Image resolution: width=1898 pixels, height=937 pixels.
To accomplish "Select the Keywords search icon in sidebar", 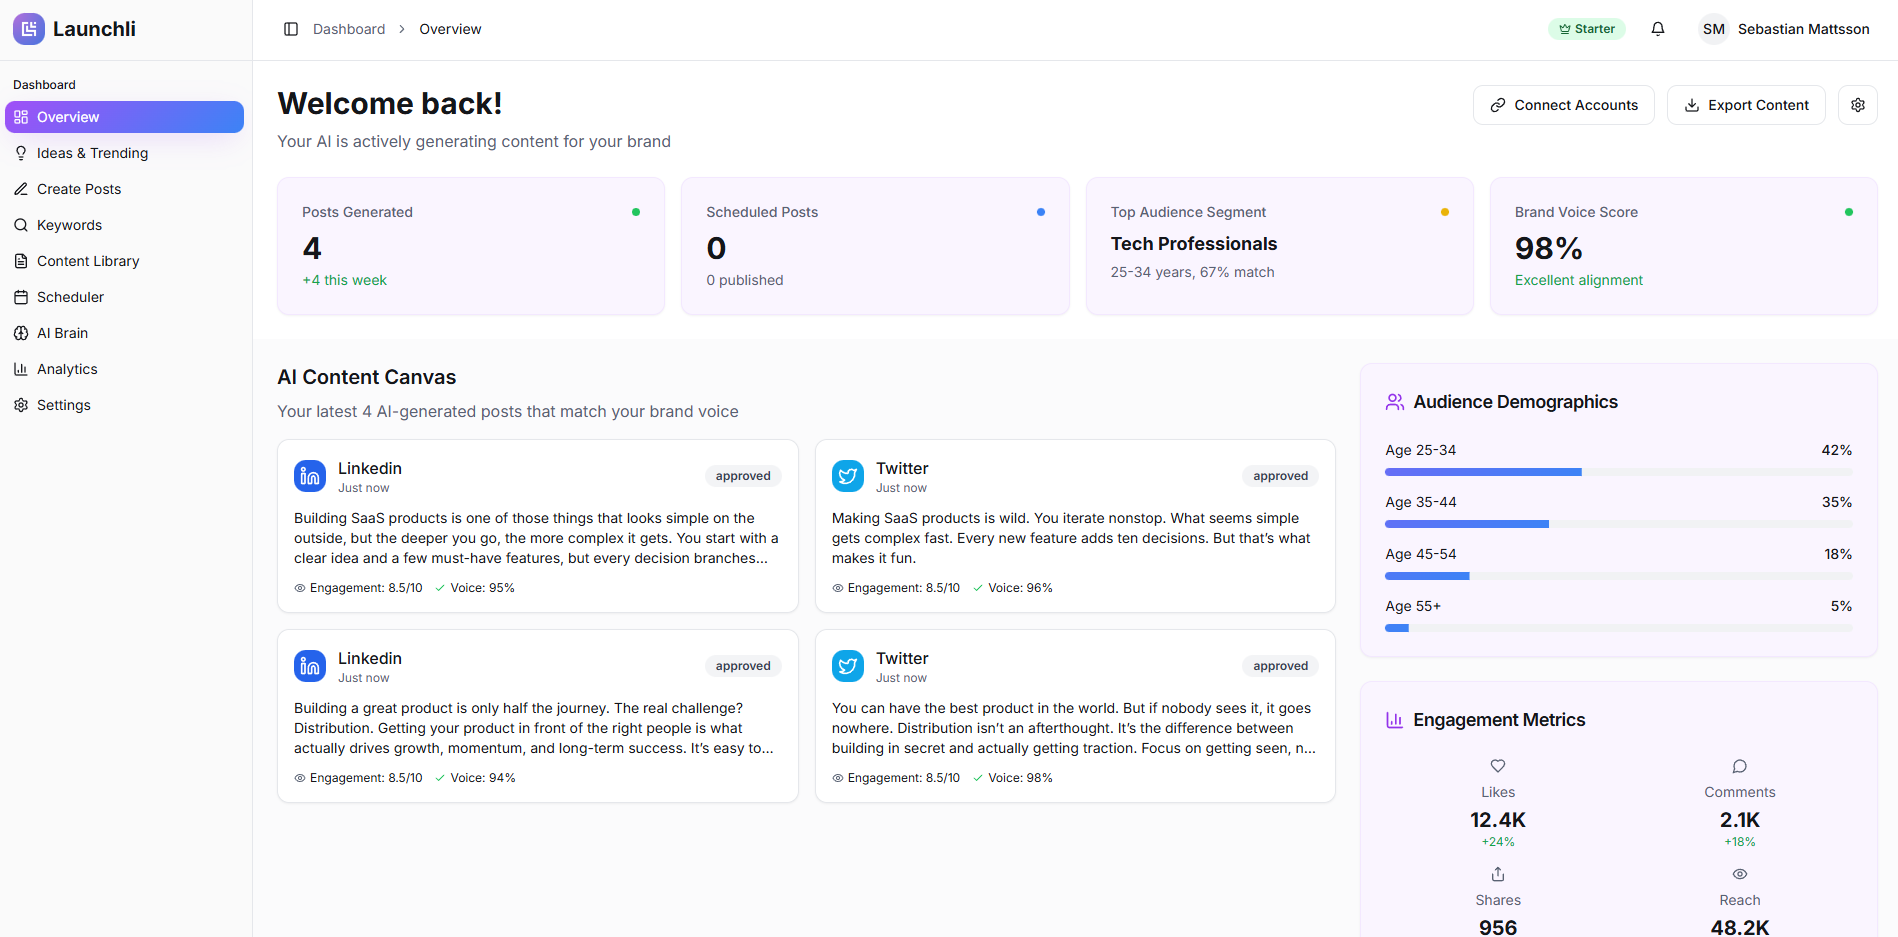I will point(21,224).
